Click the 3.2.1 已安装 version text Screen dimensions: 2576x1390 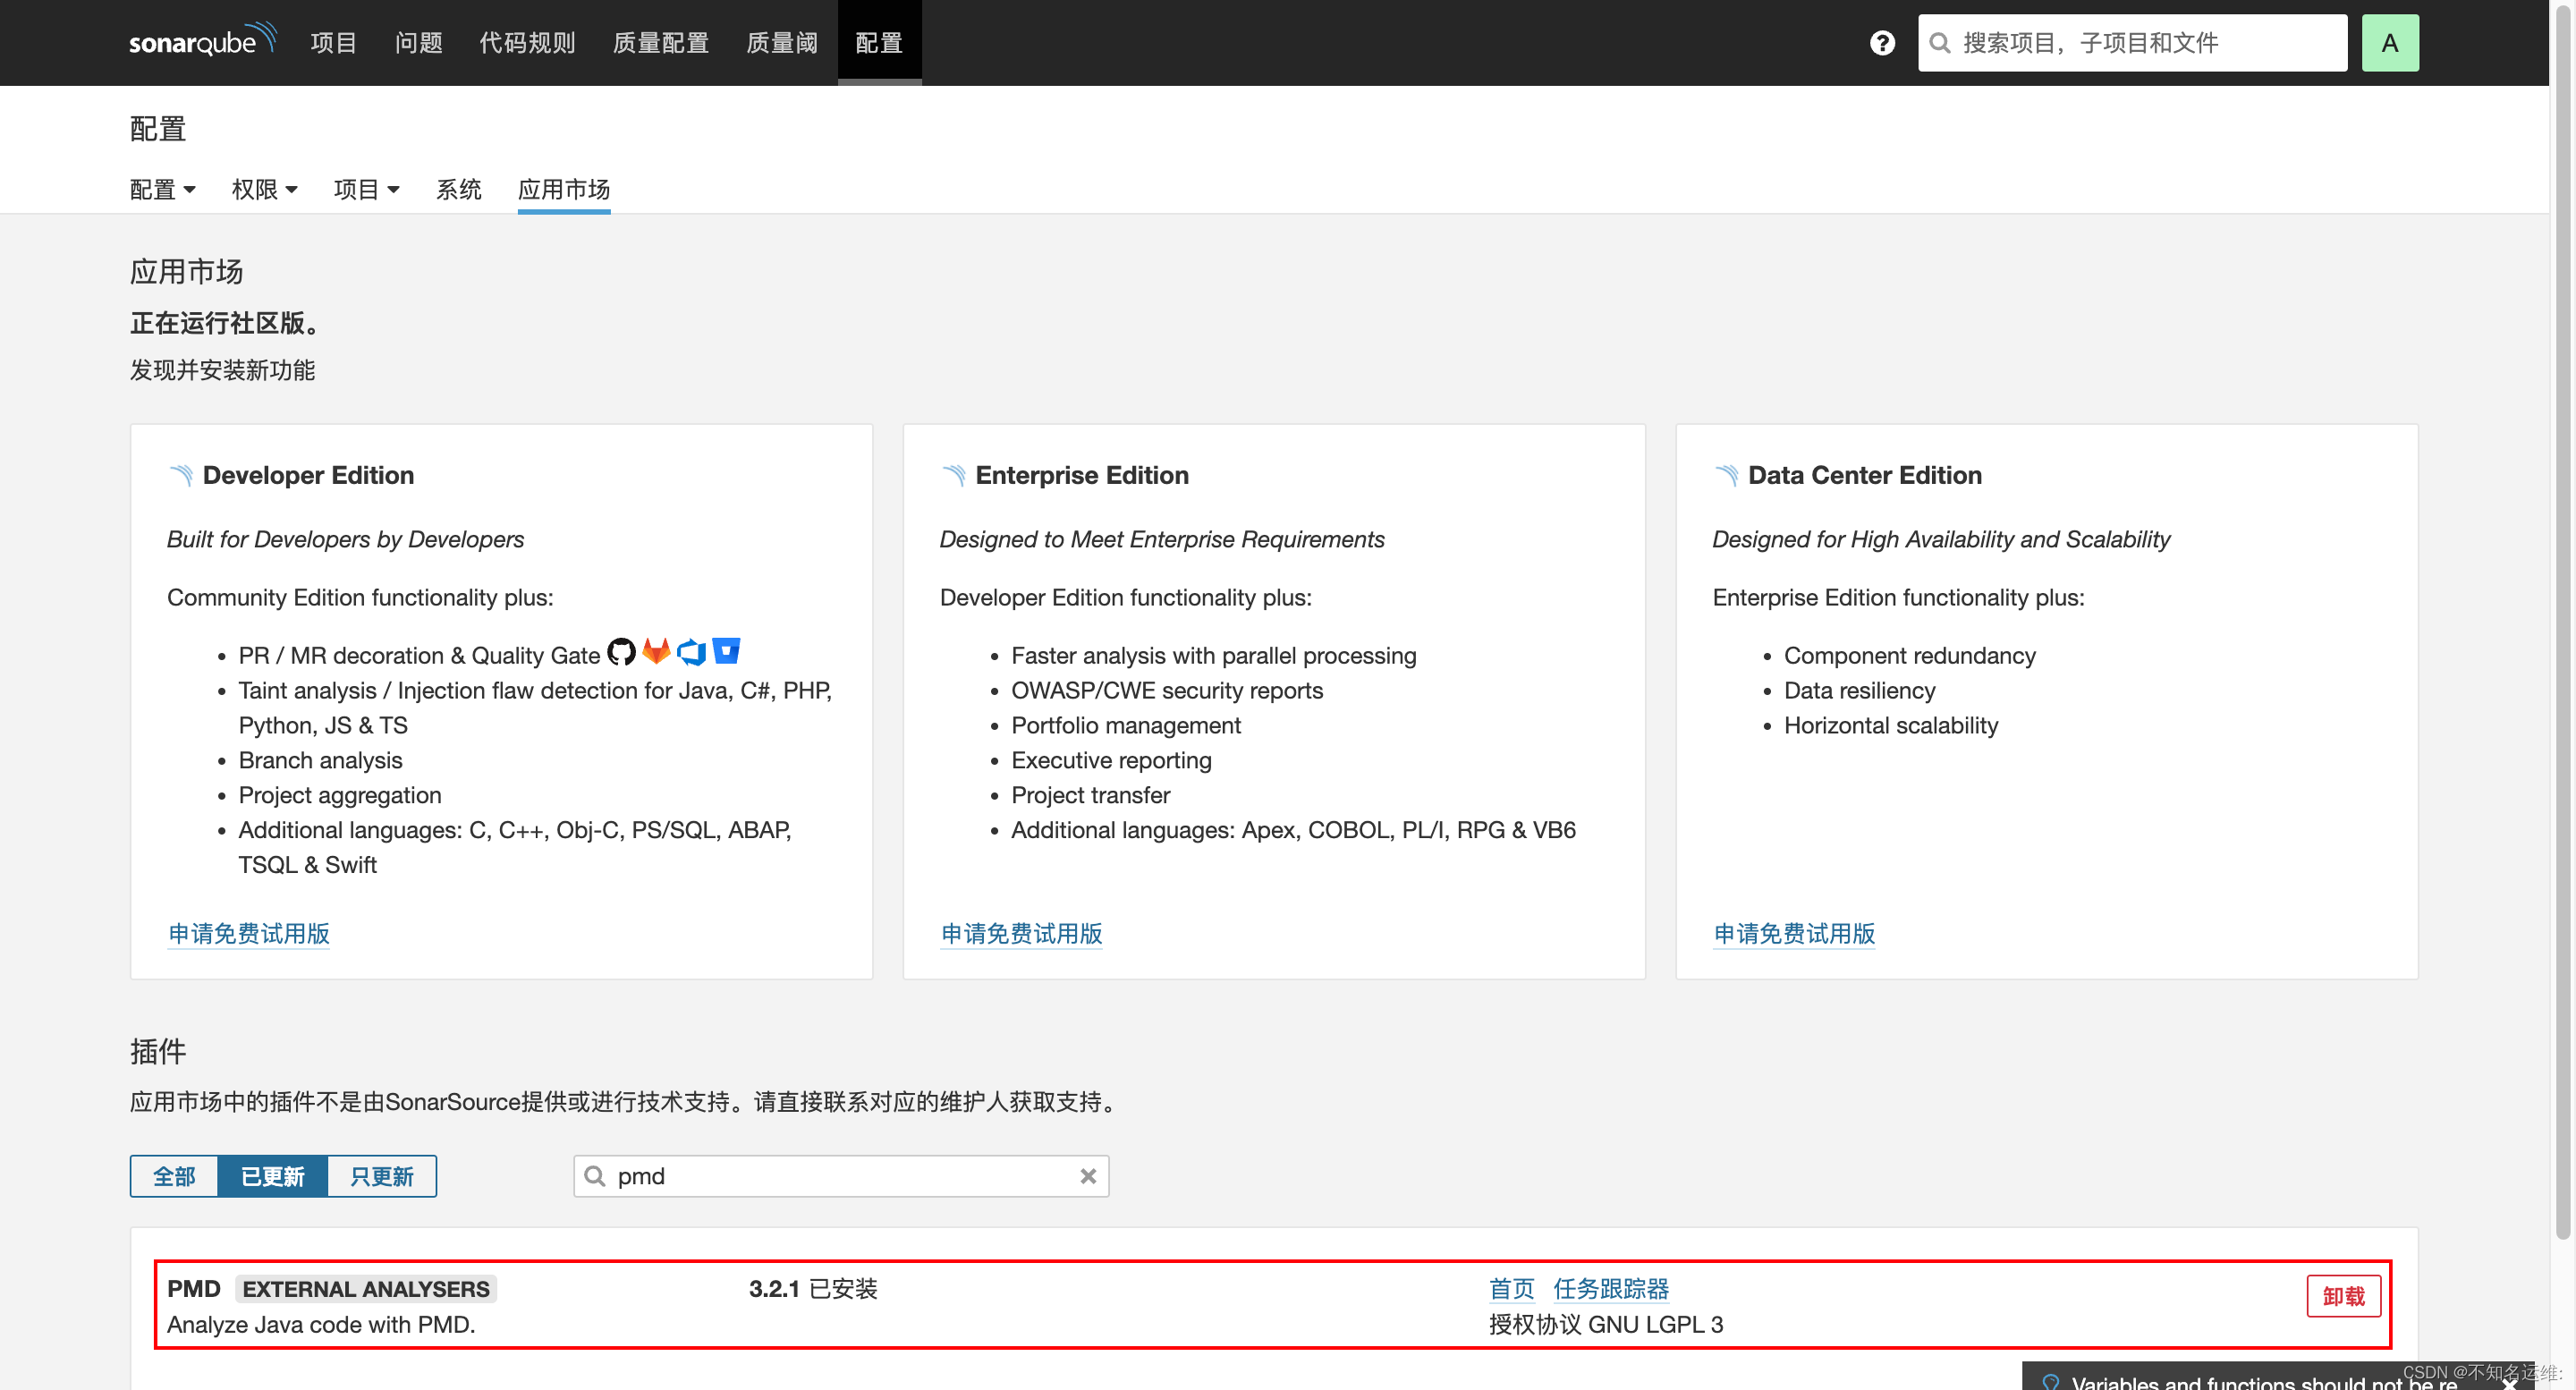click(x=813, y=1289)
